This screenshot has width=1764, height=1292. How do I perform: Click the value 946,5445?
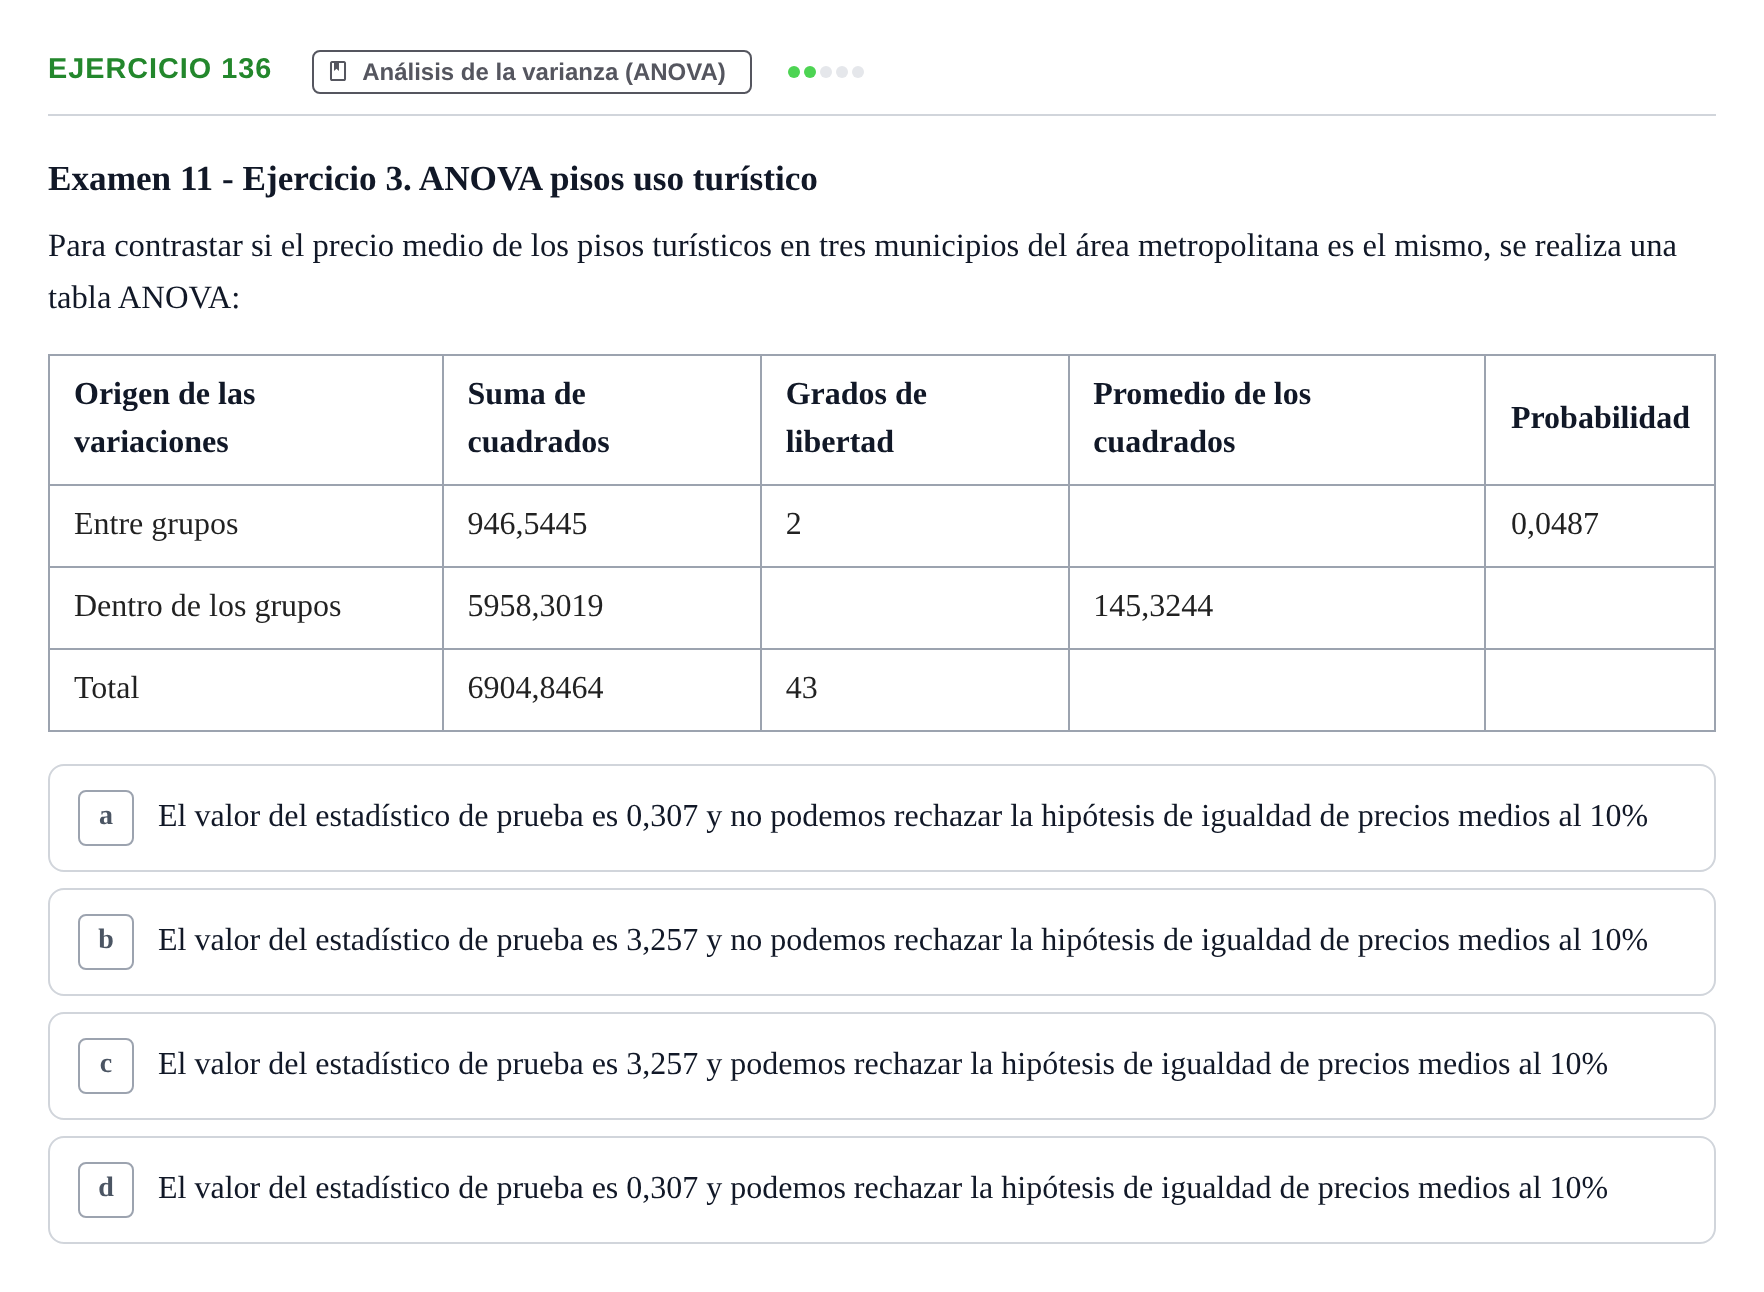coord(527,525)
